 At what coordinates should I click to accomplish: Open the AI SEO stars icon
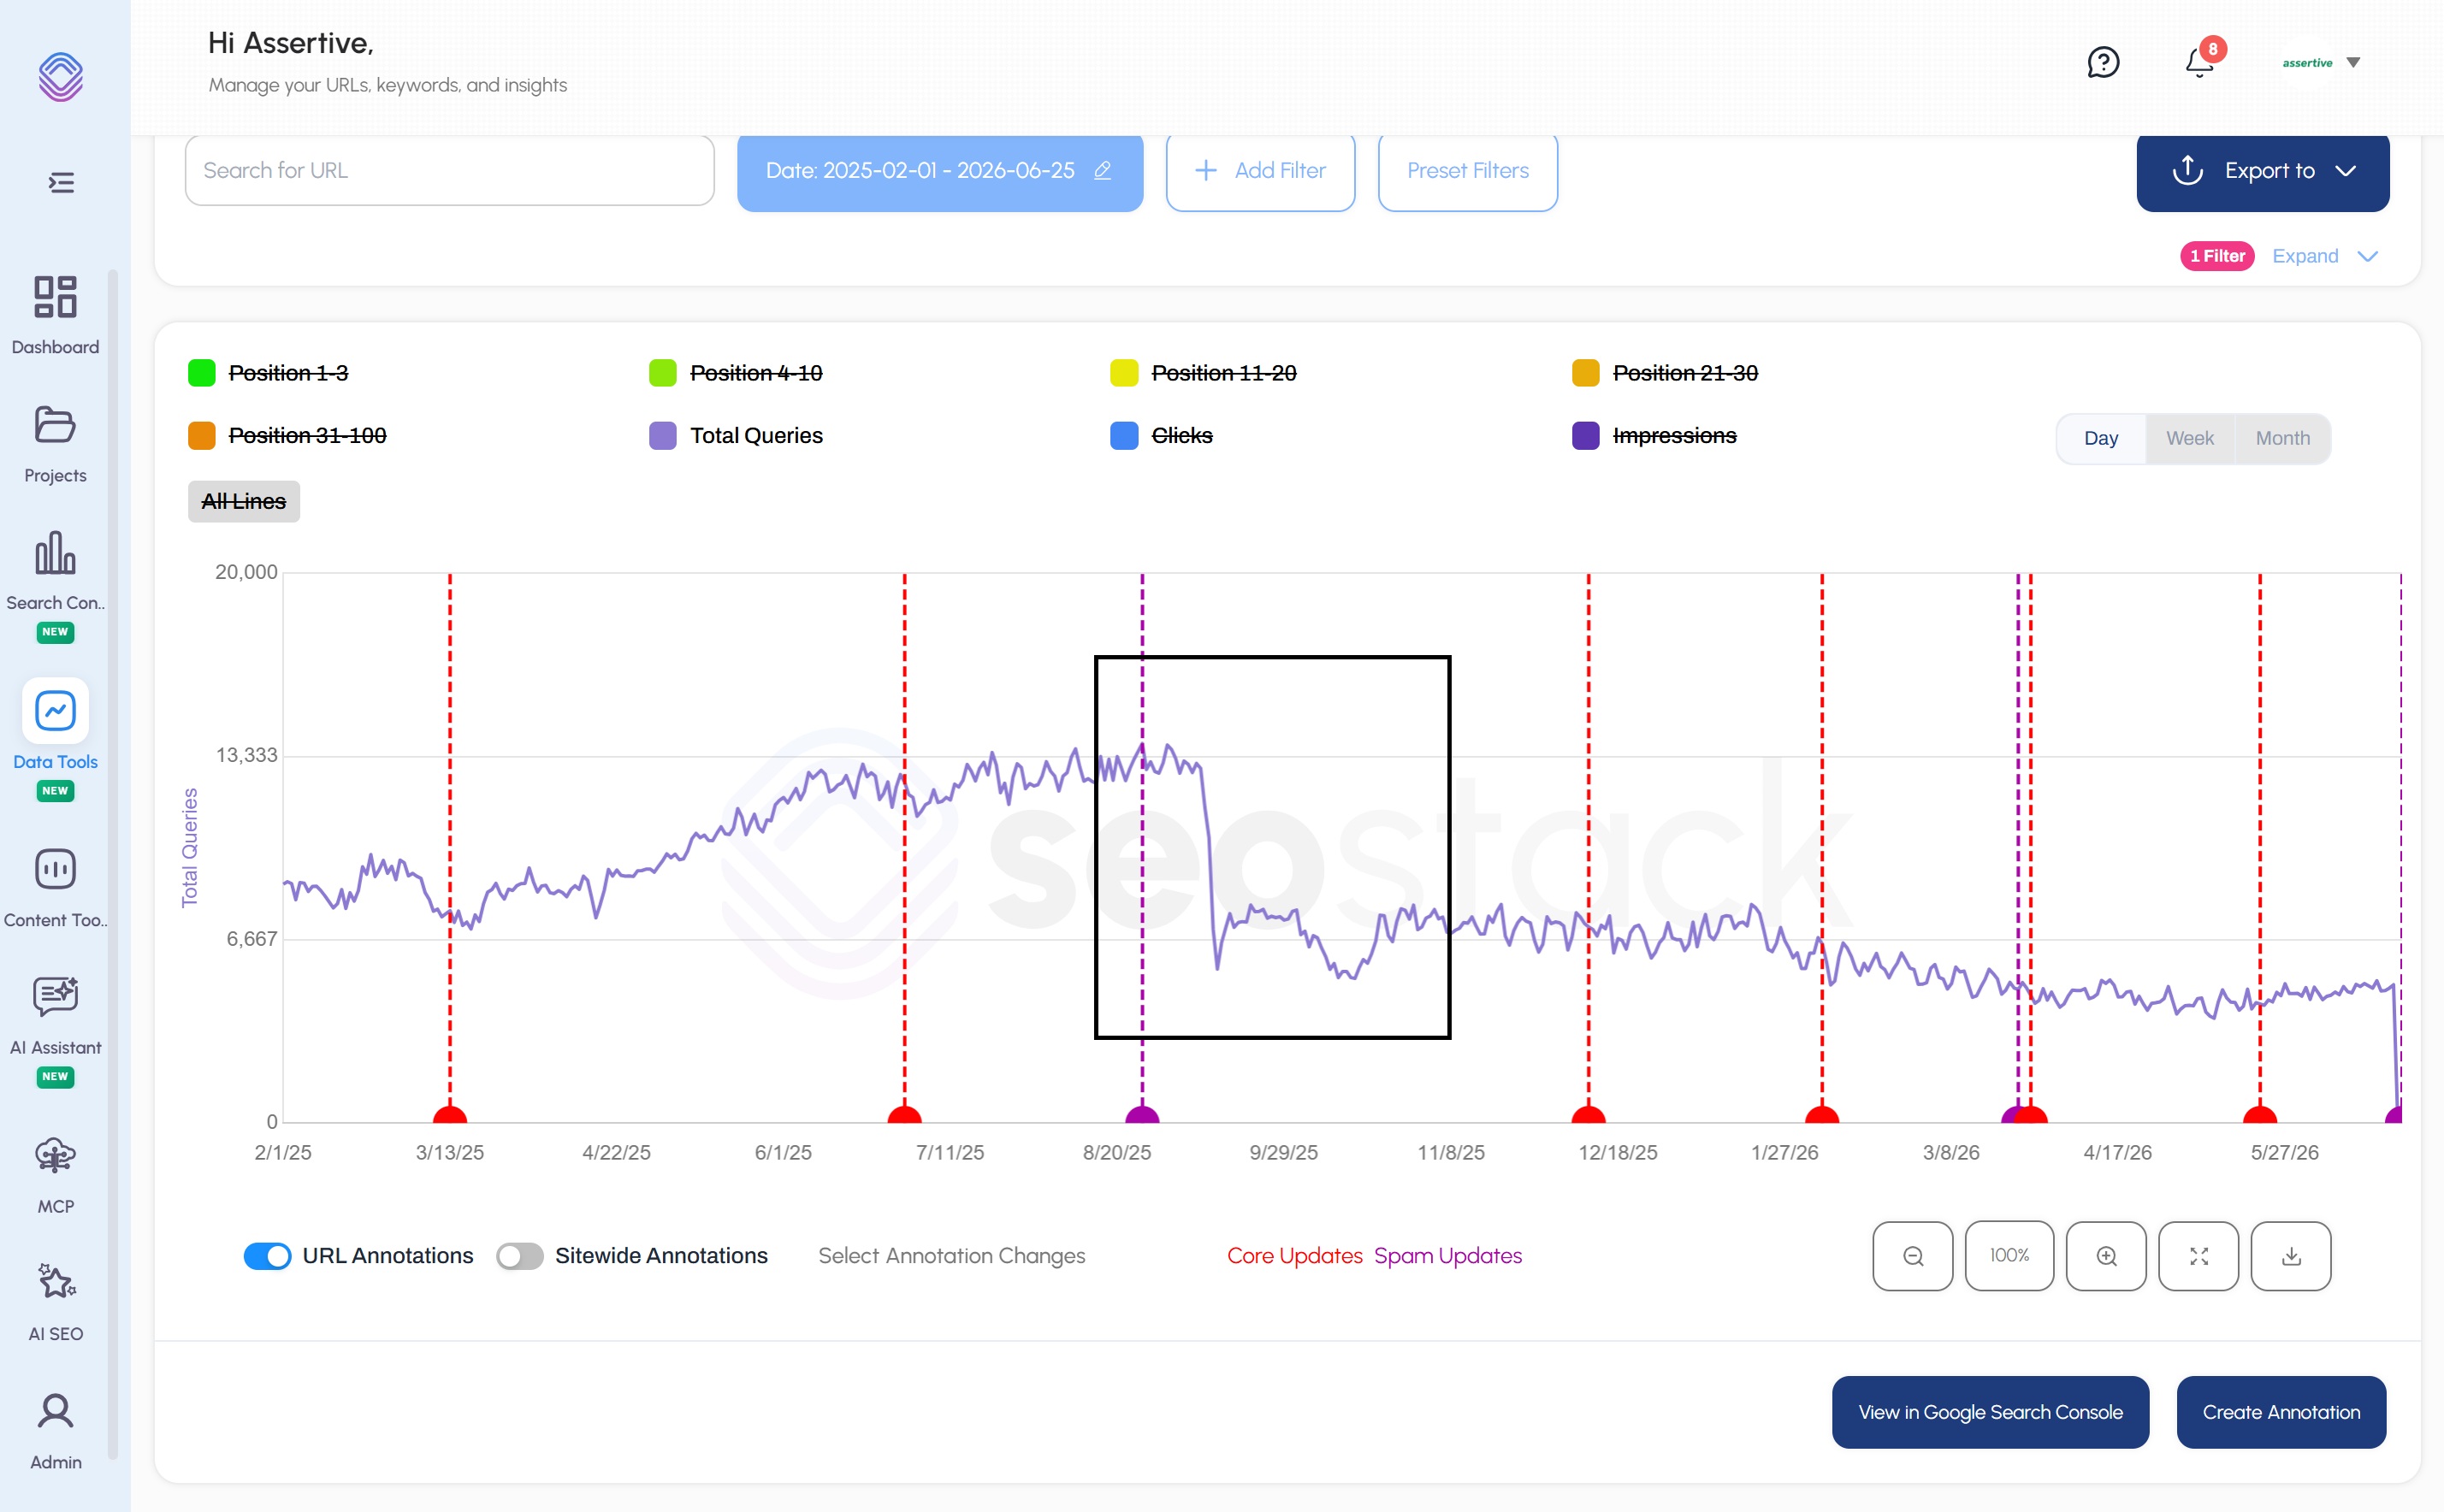tap(55, 1281)
